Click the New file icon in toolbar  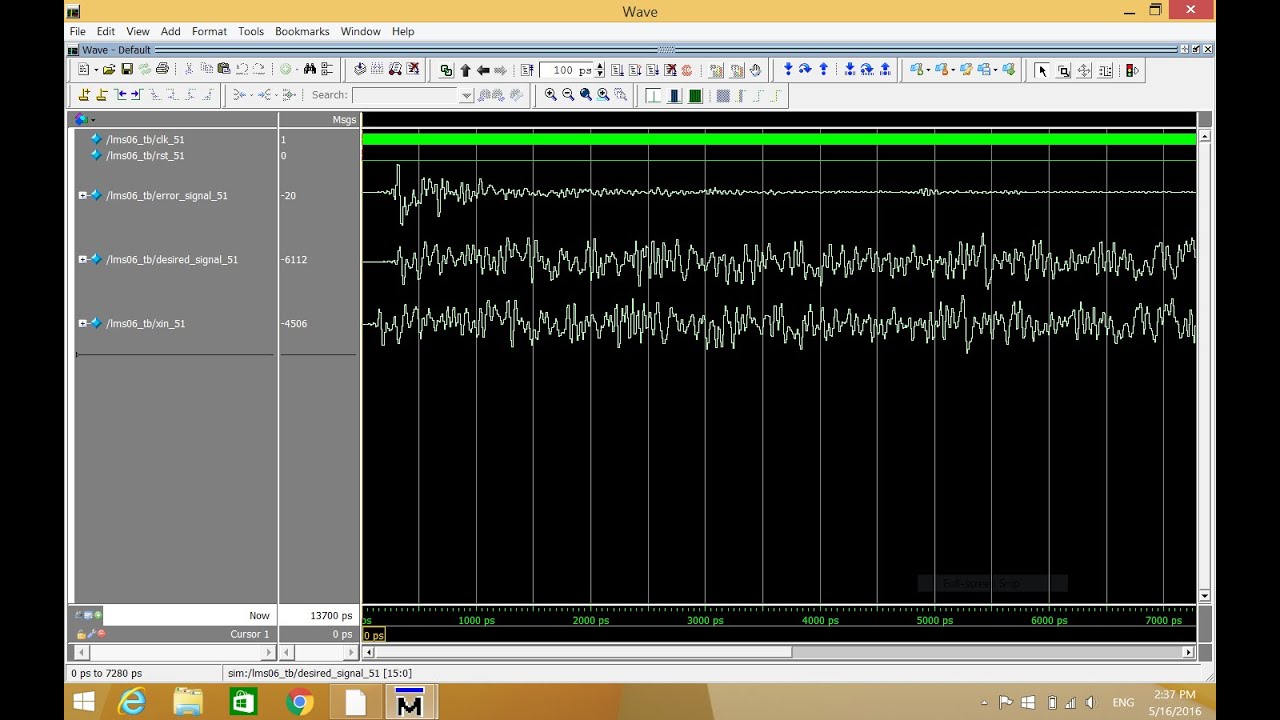point(83,69)
